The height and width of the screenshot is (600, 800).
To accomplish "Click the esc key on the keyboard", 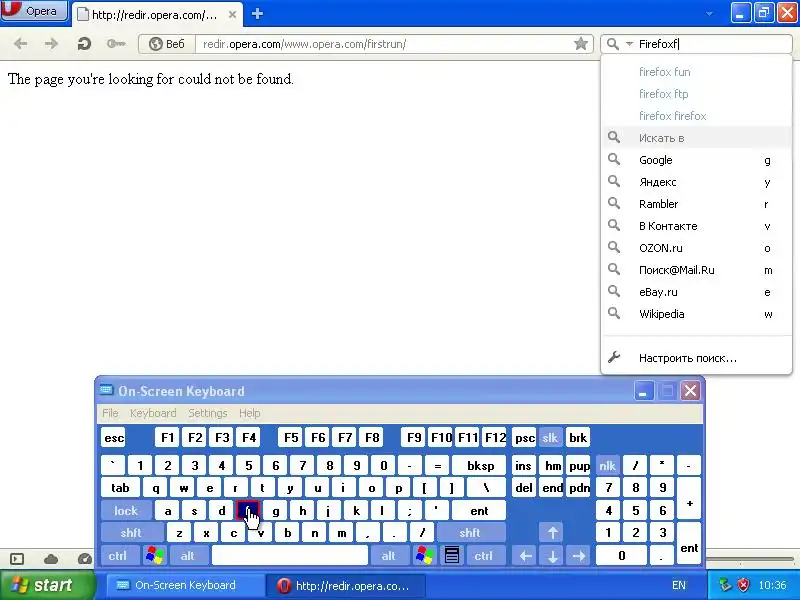I will 113,438.
